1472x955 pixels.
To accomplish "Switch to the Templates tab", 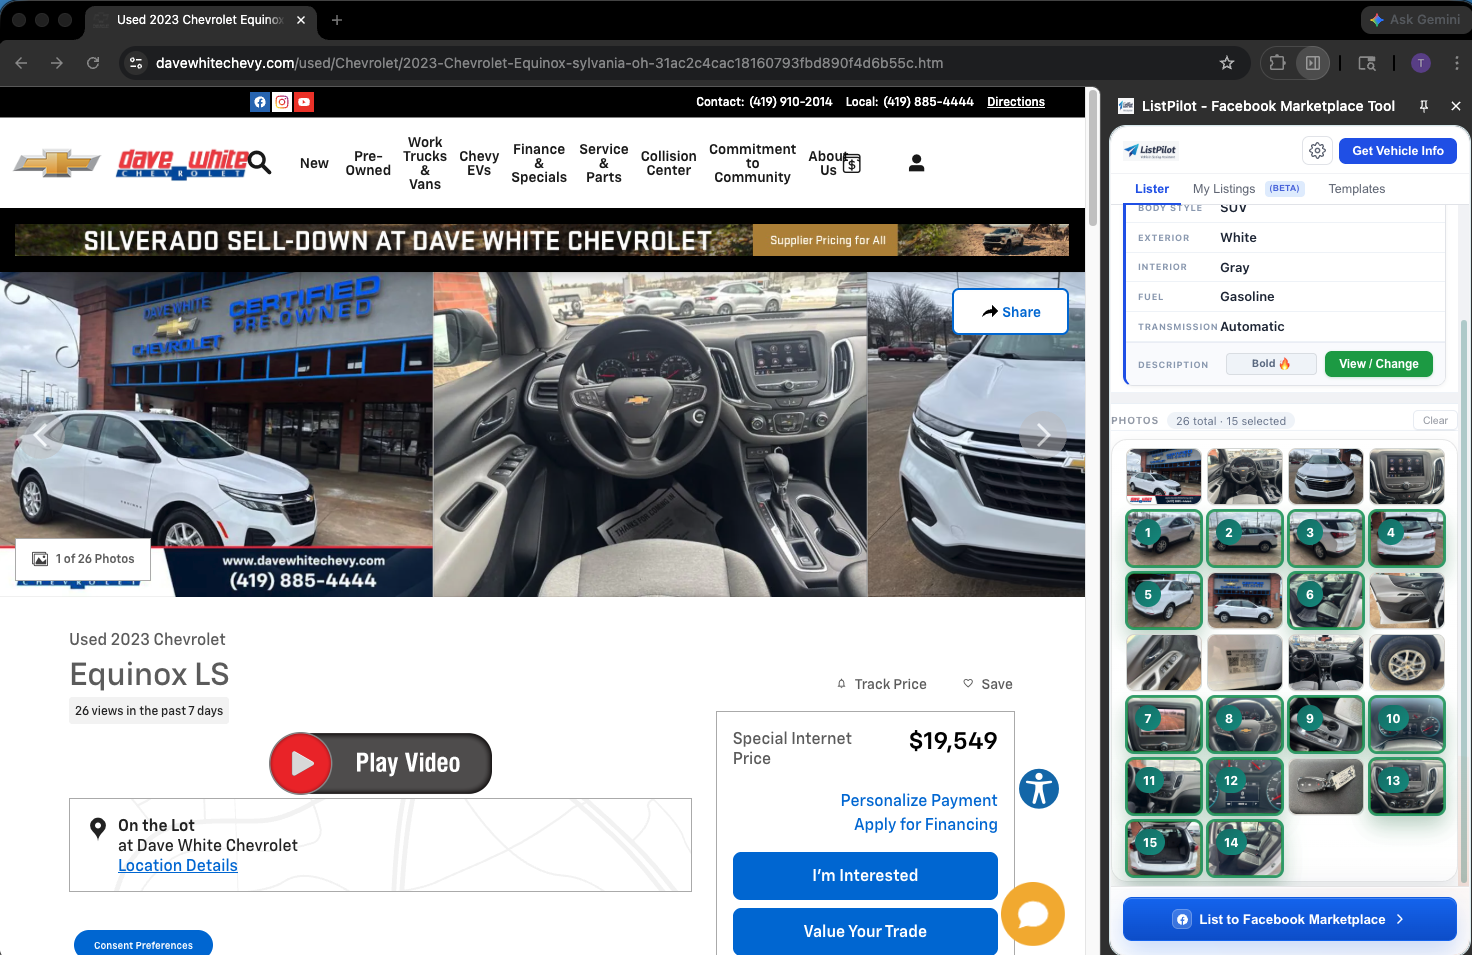I will pos(1357,189).
